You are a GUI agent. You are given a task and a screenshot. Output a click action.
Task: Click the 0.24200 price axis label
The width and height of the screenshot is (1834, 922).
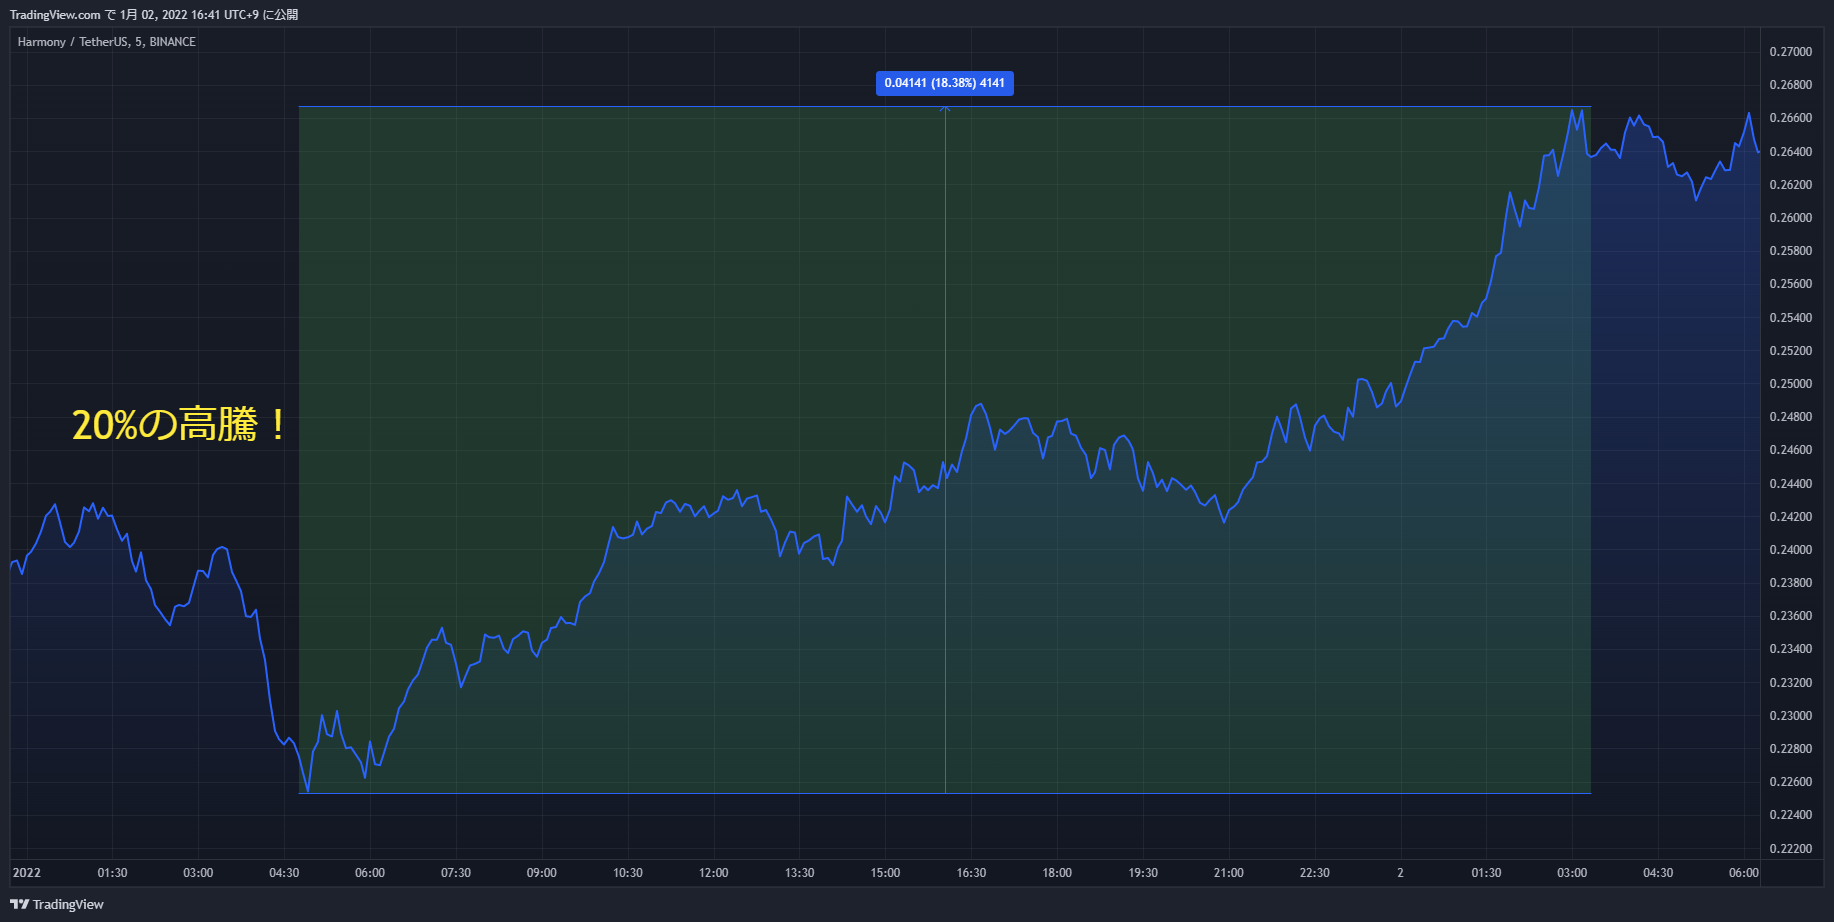tap(1791, 517)
